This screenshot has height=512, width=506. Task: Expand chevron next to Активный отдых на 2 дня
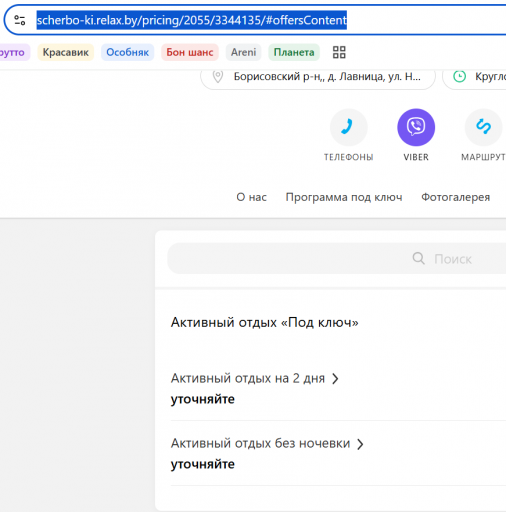(x=335, y=379)
